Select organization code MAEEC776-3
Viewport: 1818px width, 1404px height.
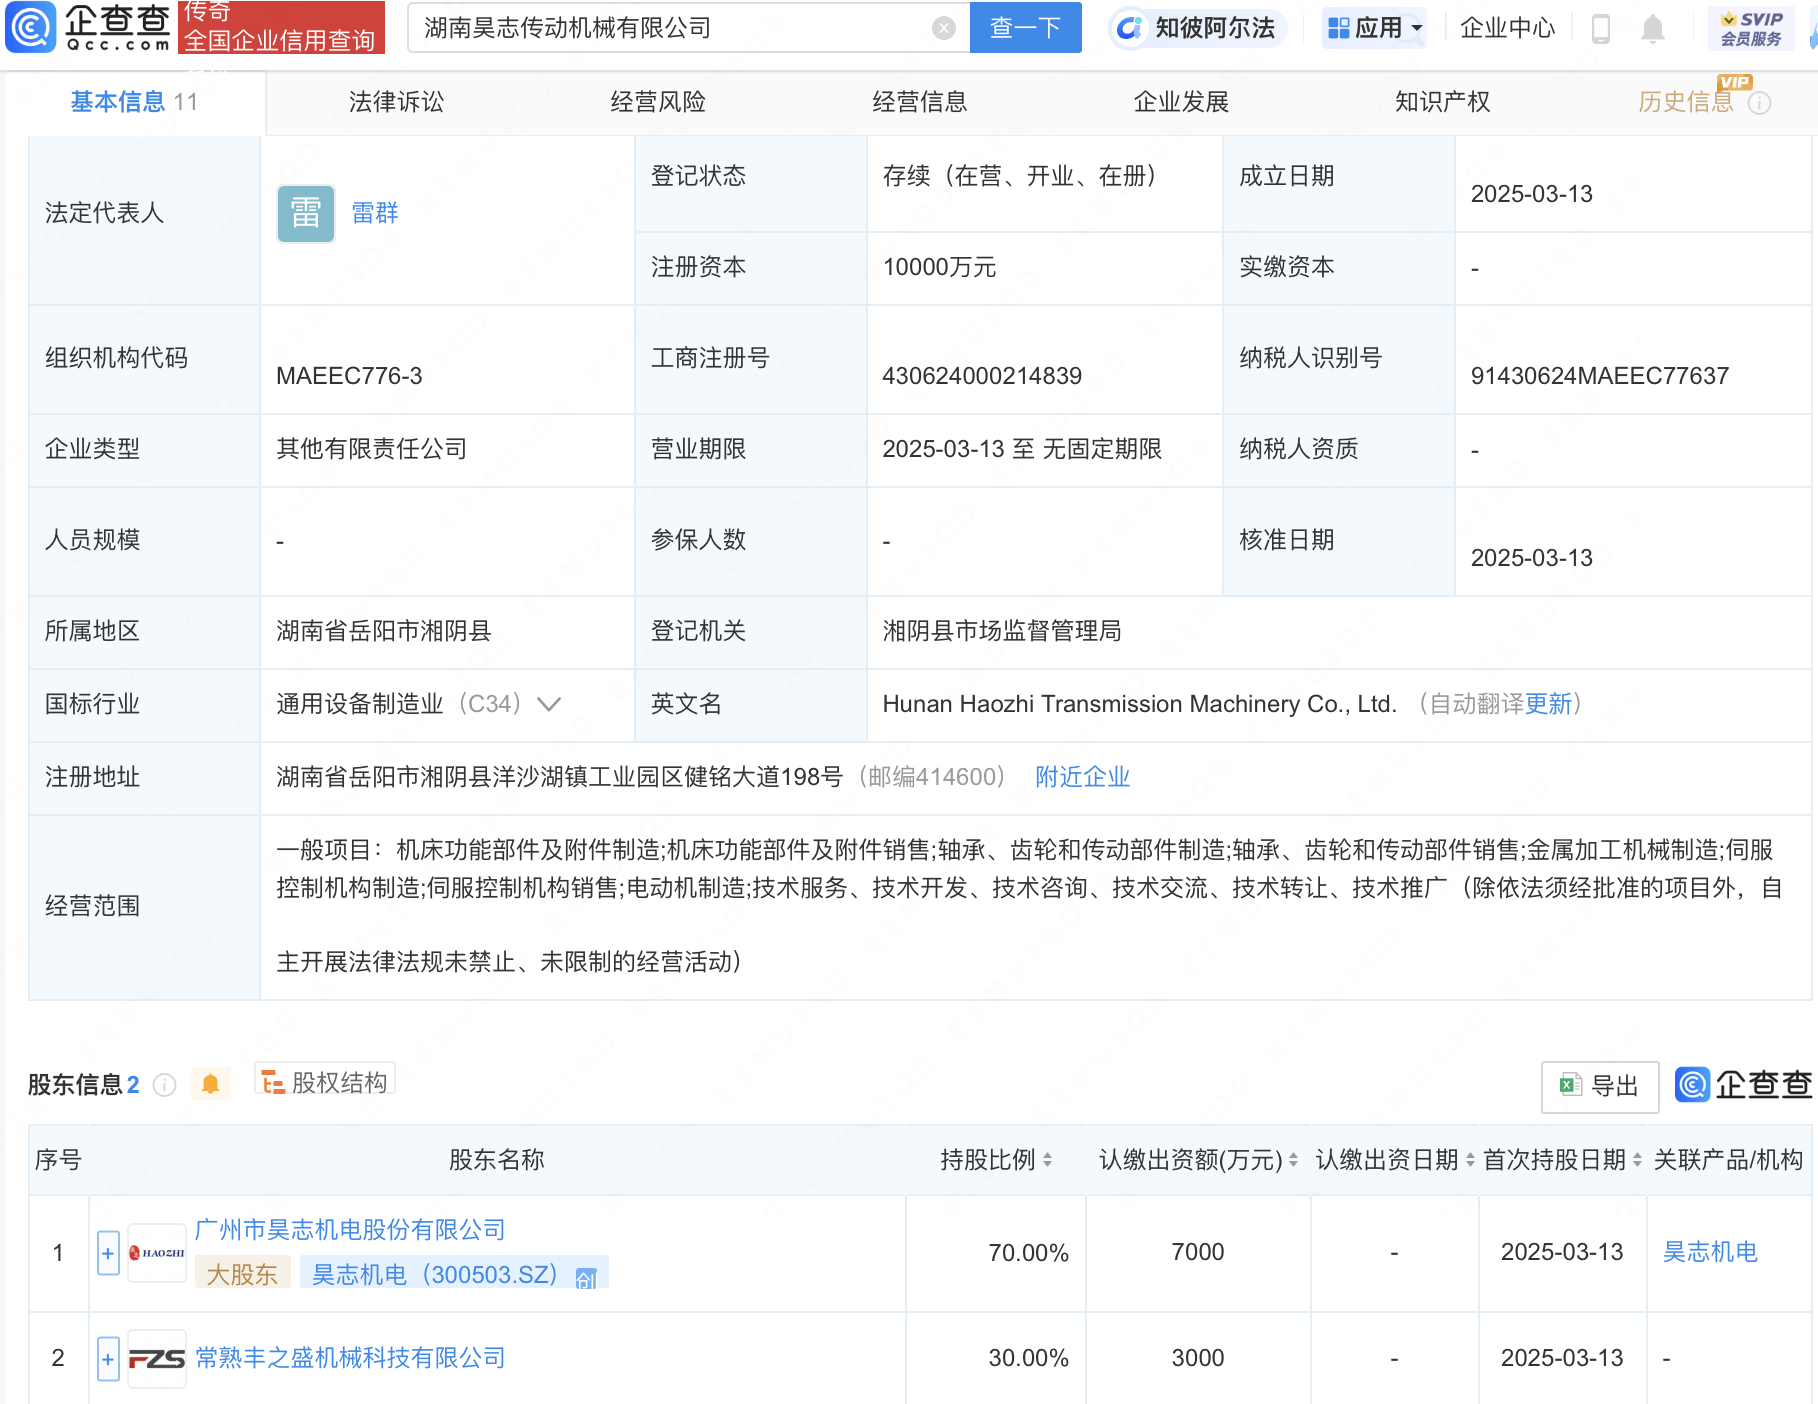[349, 376]
